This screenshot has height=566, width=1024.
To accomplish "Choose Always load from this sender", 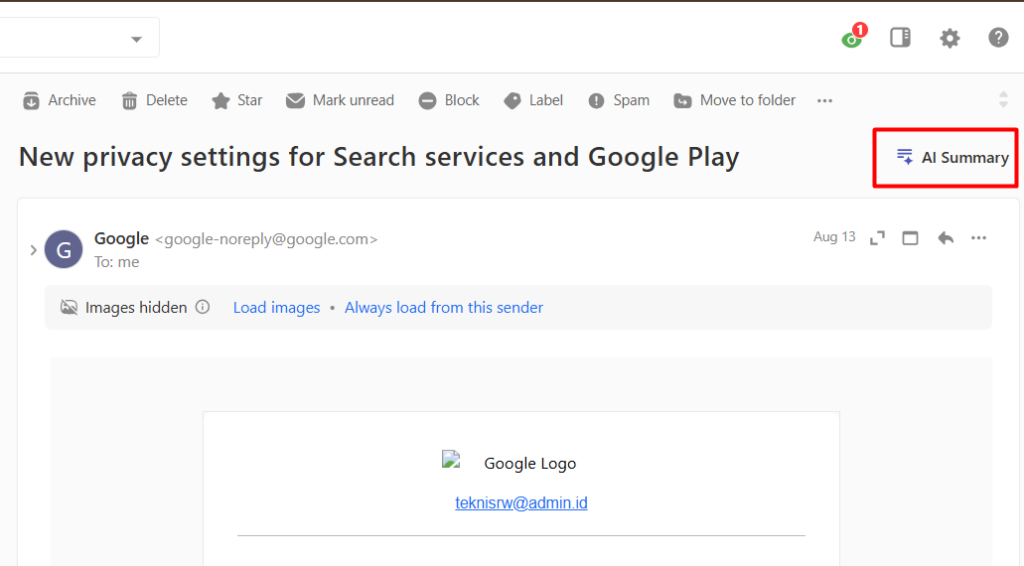I will tap(444, 307).
